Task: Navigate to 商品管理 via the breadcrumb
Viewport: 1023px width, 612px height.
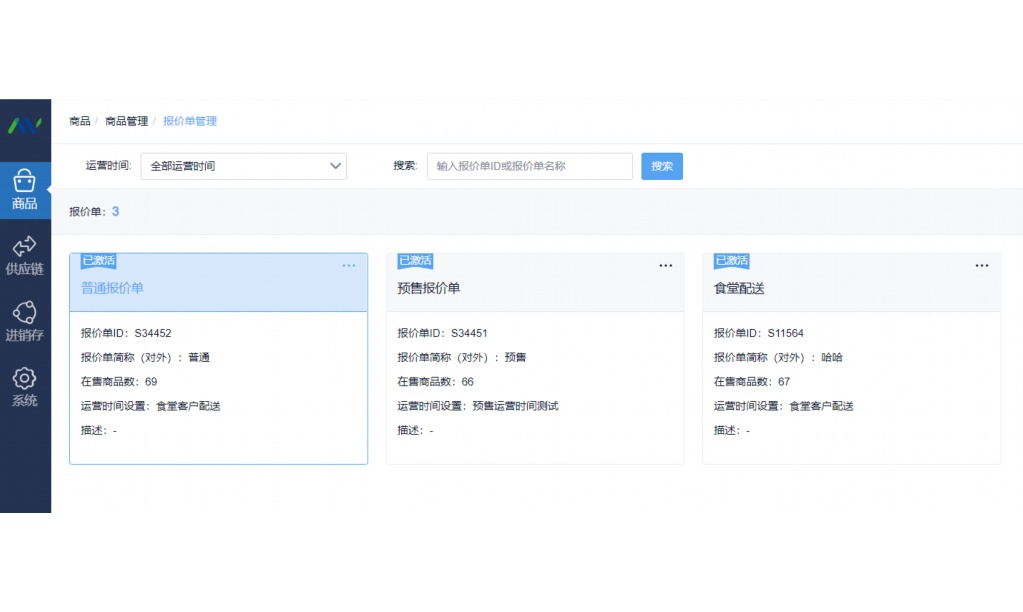Action: click(x=124, y=121)
